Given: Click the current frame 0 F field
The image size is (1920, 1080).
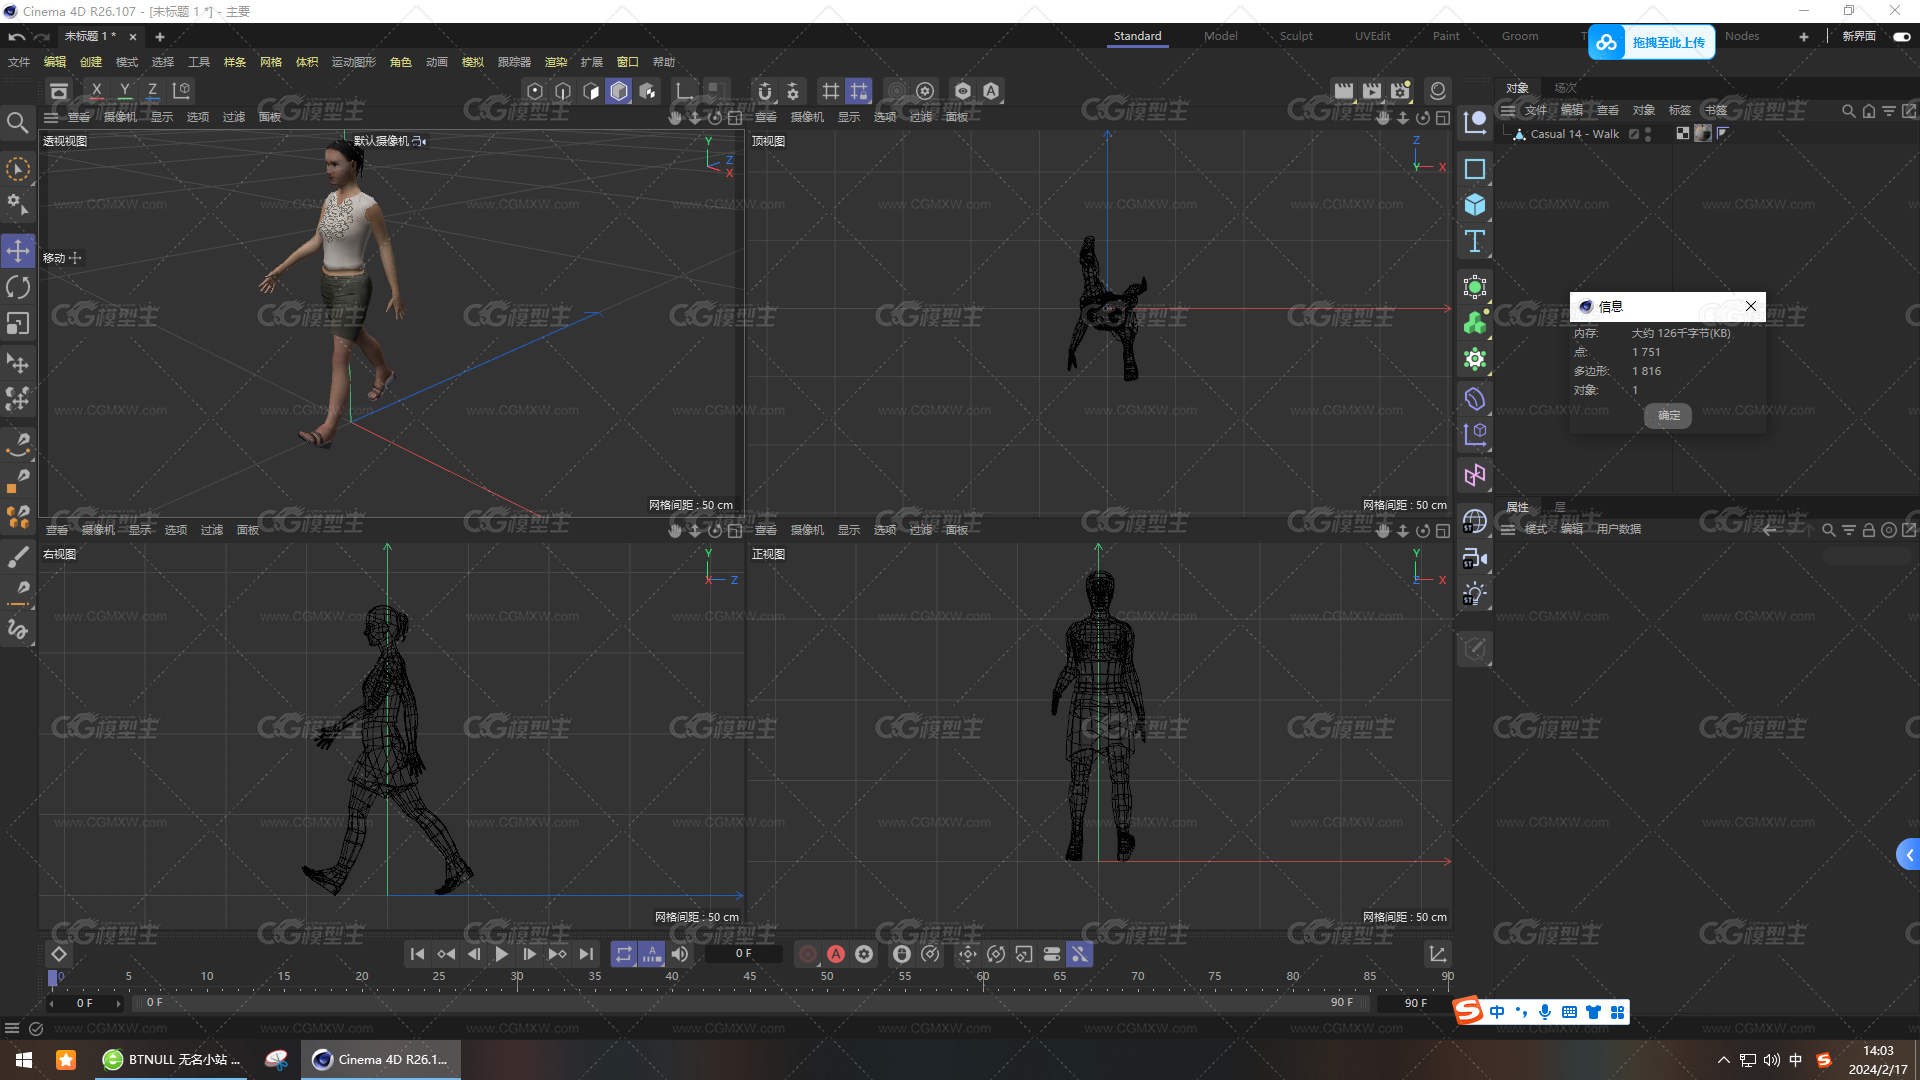Looking at the screenshot, I should click(x=743, y=954).
